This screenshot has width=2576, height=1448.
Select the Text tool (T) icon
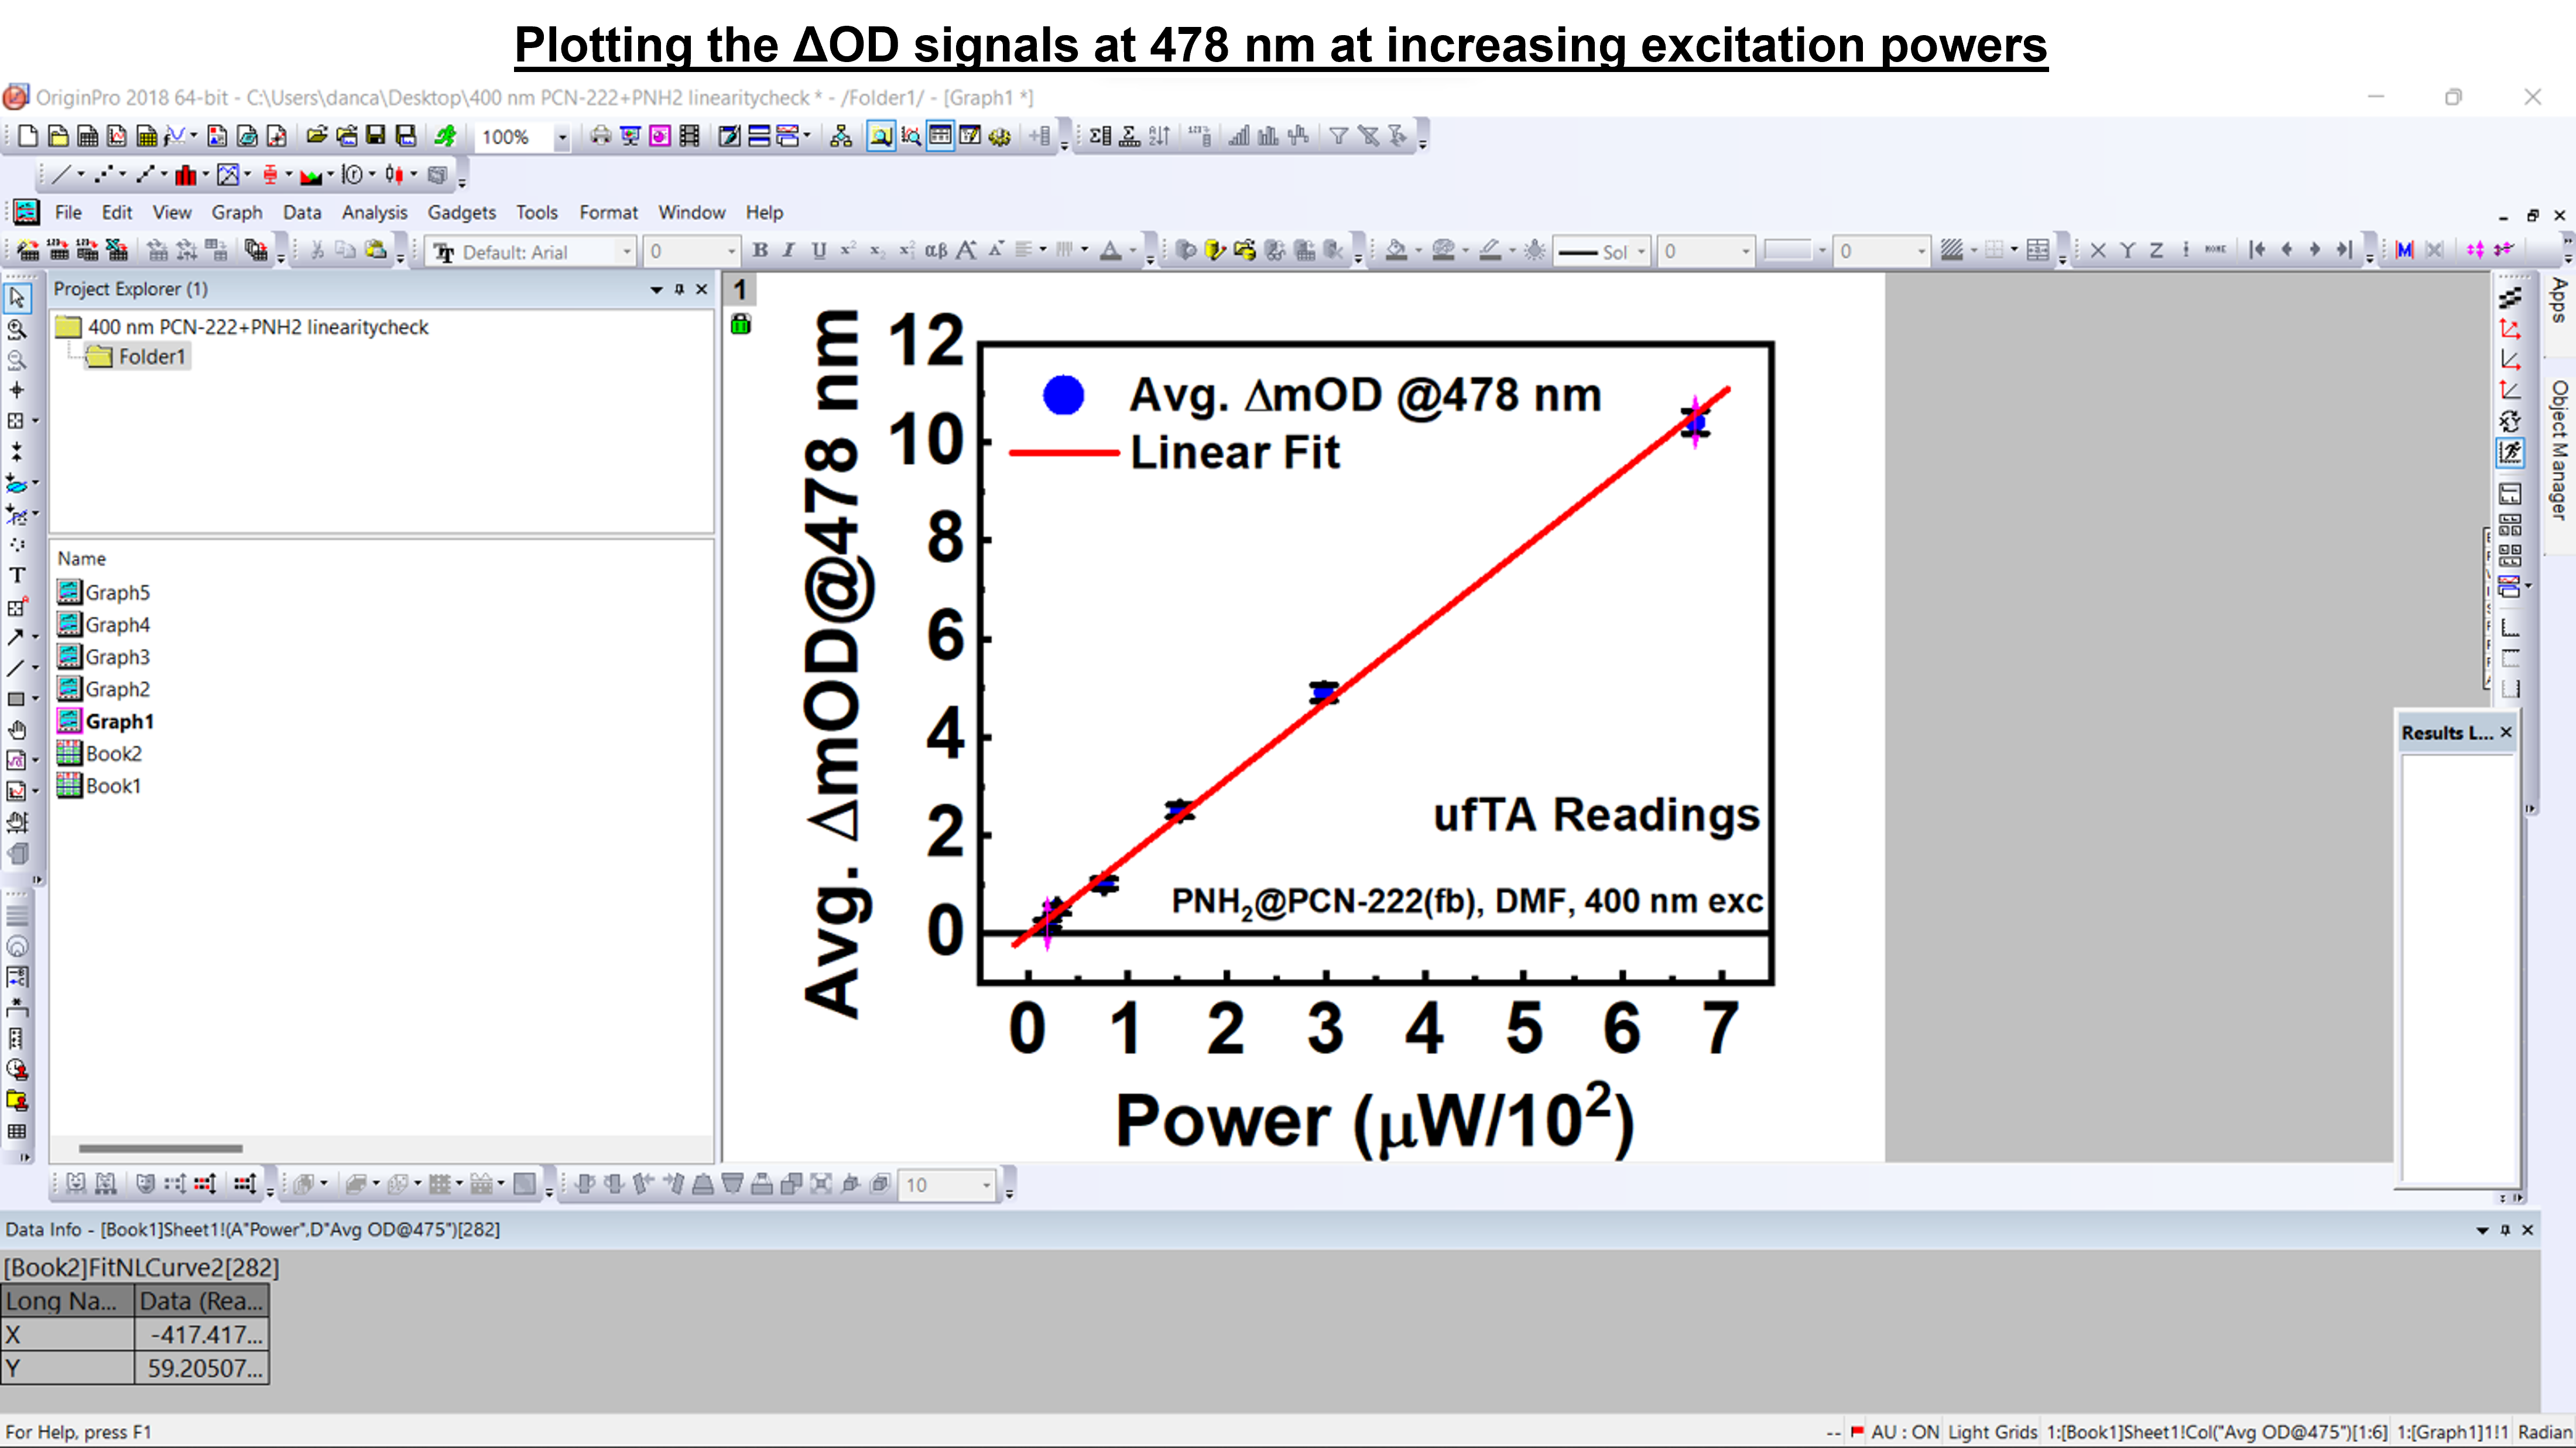17,576
